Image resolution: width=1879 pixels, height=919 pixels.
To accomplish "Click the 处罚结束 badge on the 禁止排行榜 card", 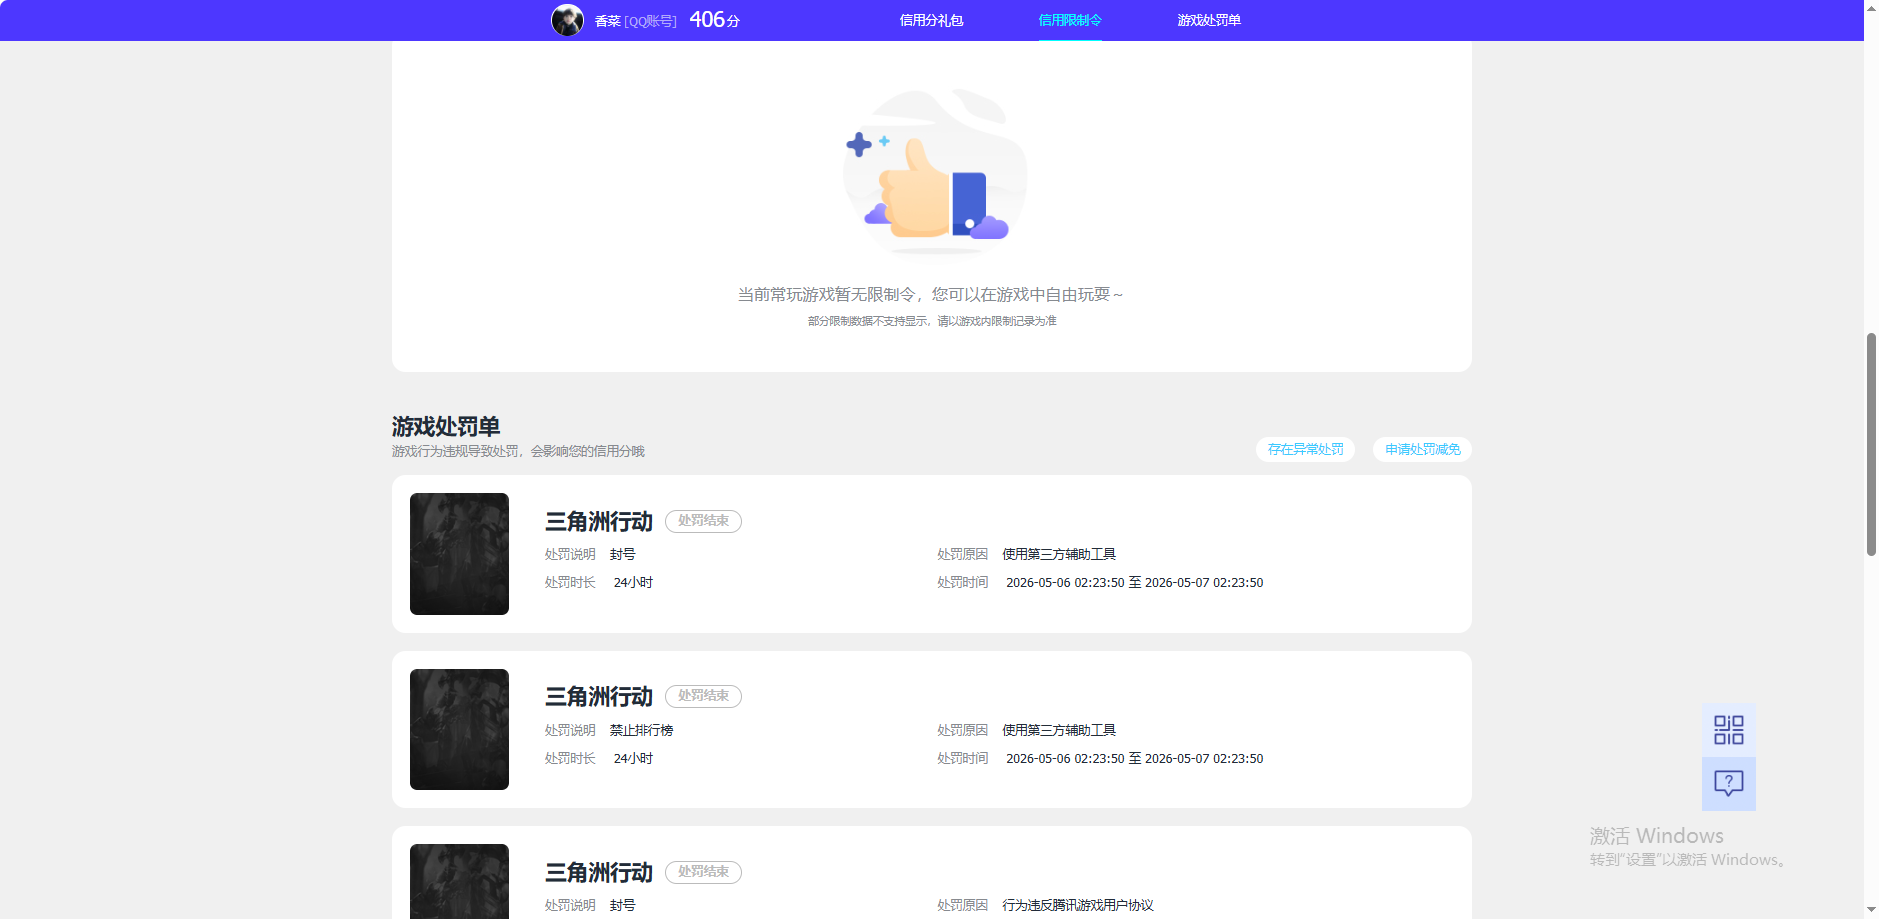I will click(x=703, y=696).
